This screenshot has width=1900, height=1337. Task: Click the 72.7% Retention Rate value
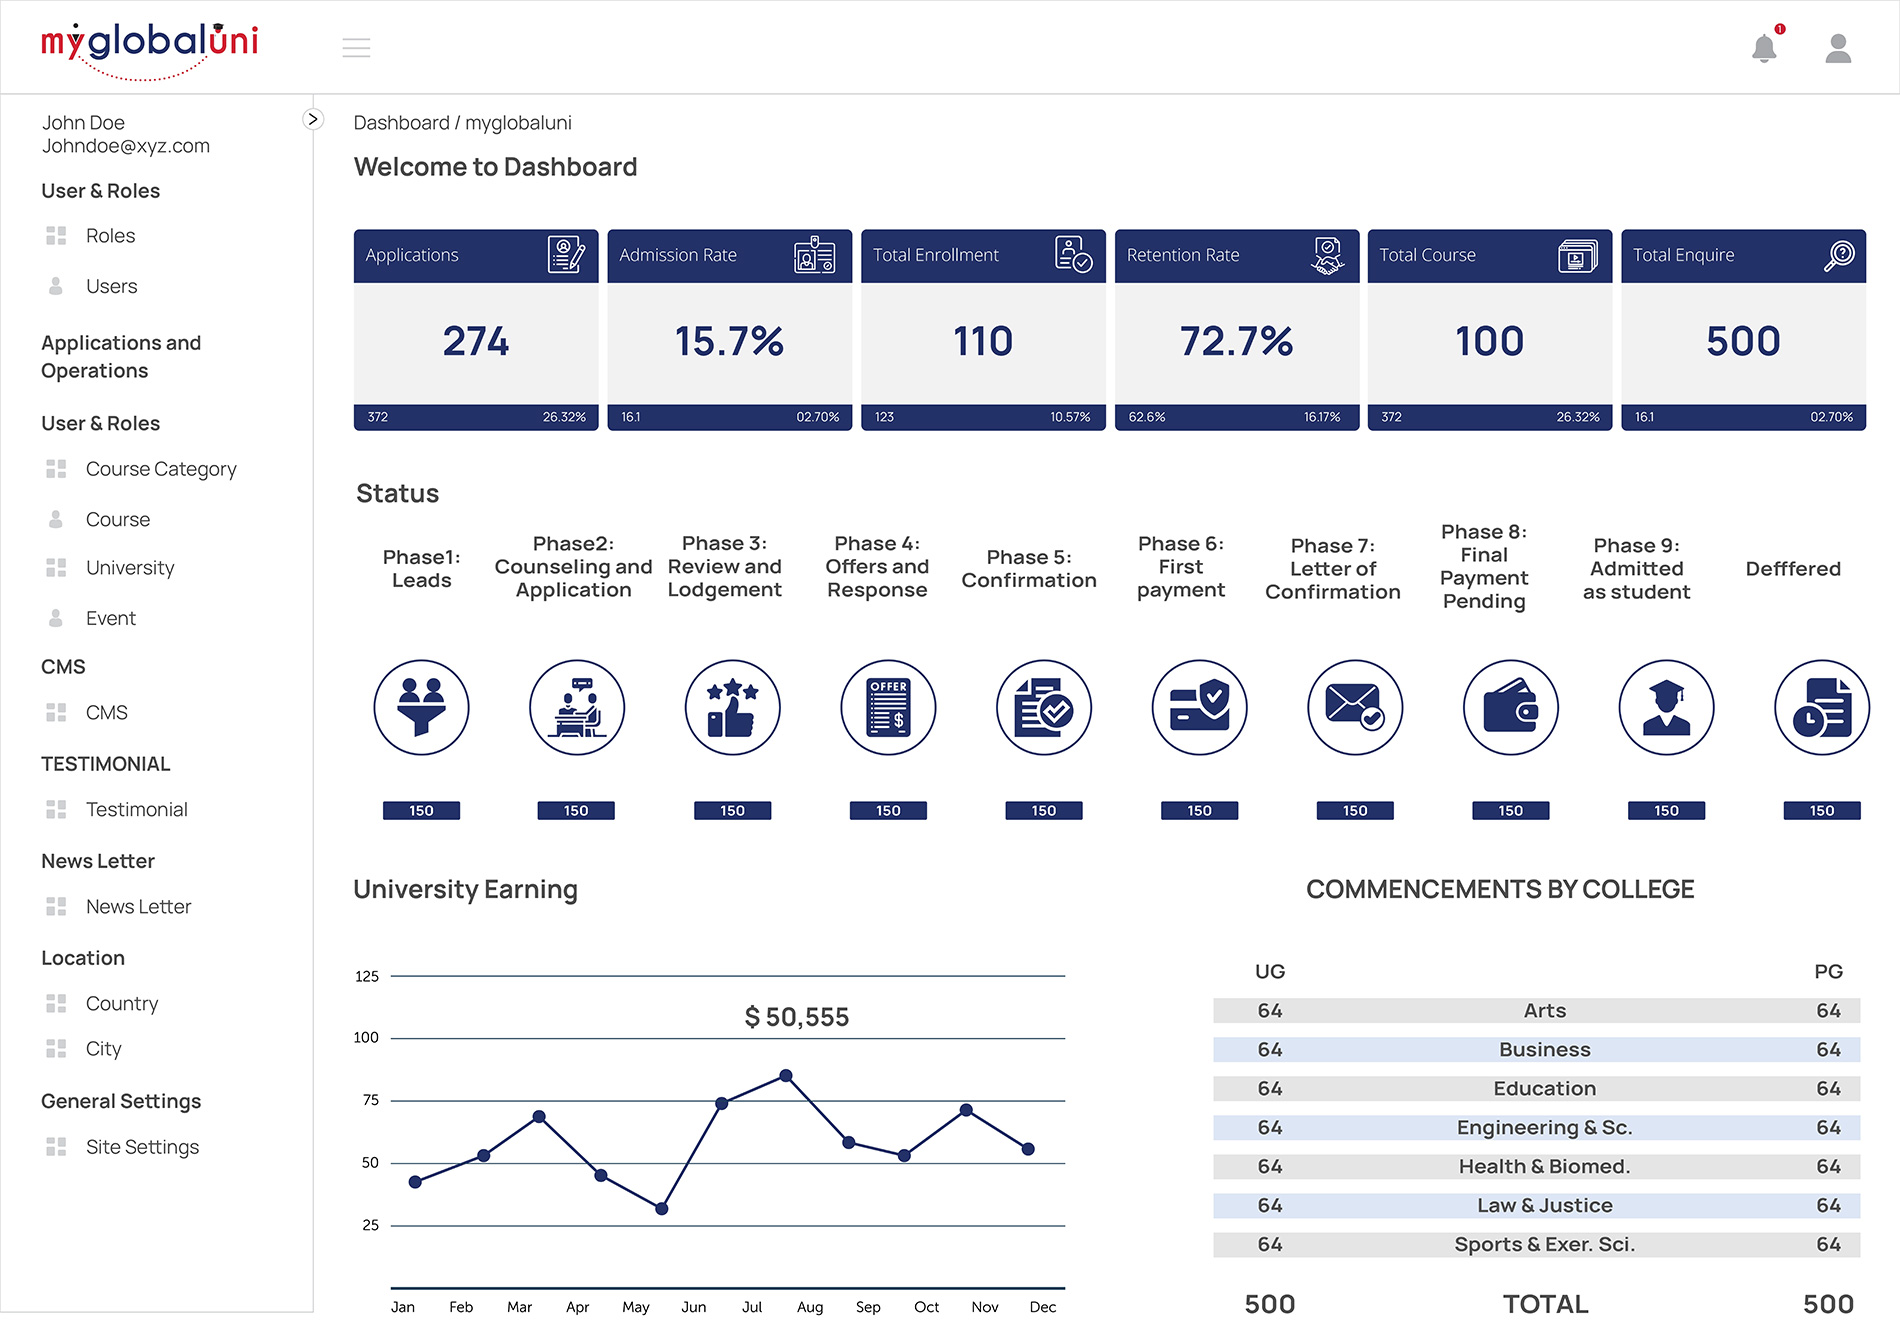click(x=1237, y=342)
